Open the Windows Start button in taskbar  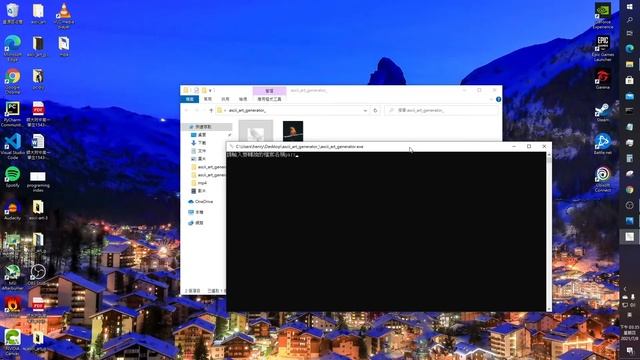coord(629,7)
